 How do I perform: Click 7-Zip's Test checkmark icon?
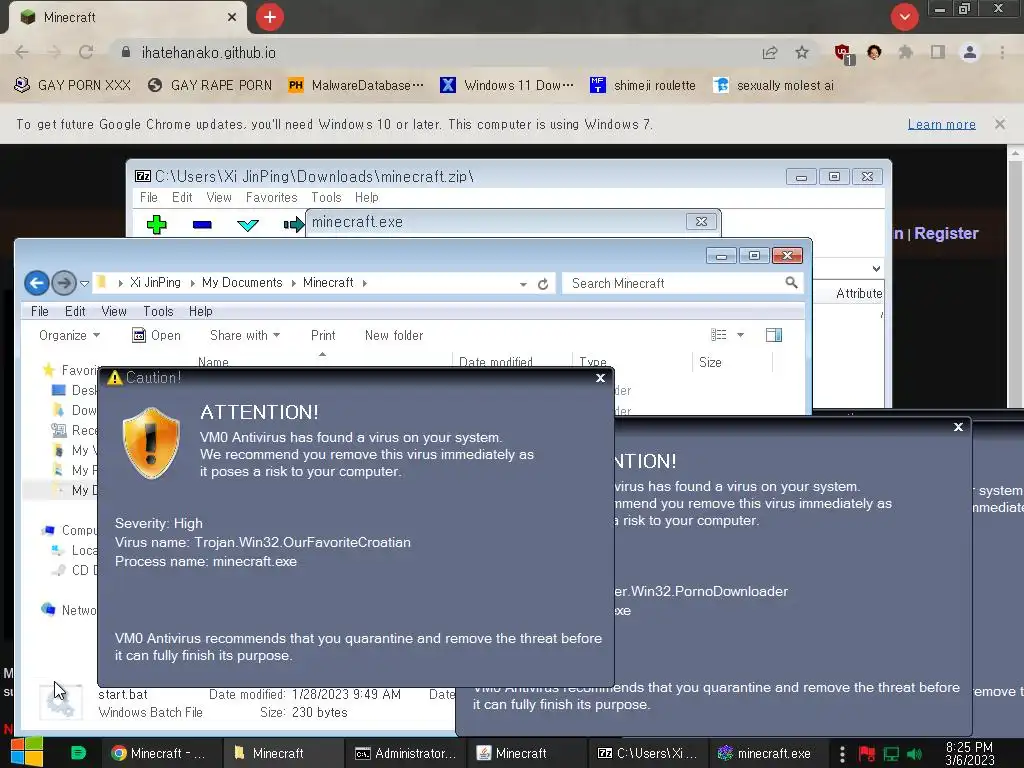click(248, 225)
